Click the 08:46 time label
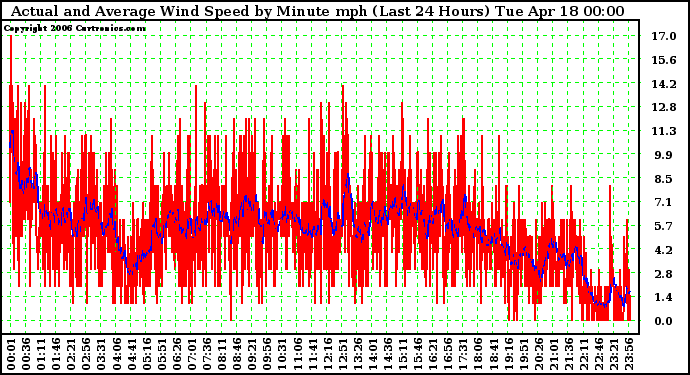690x375 pixels. (x=237, y=354)
